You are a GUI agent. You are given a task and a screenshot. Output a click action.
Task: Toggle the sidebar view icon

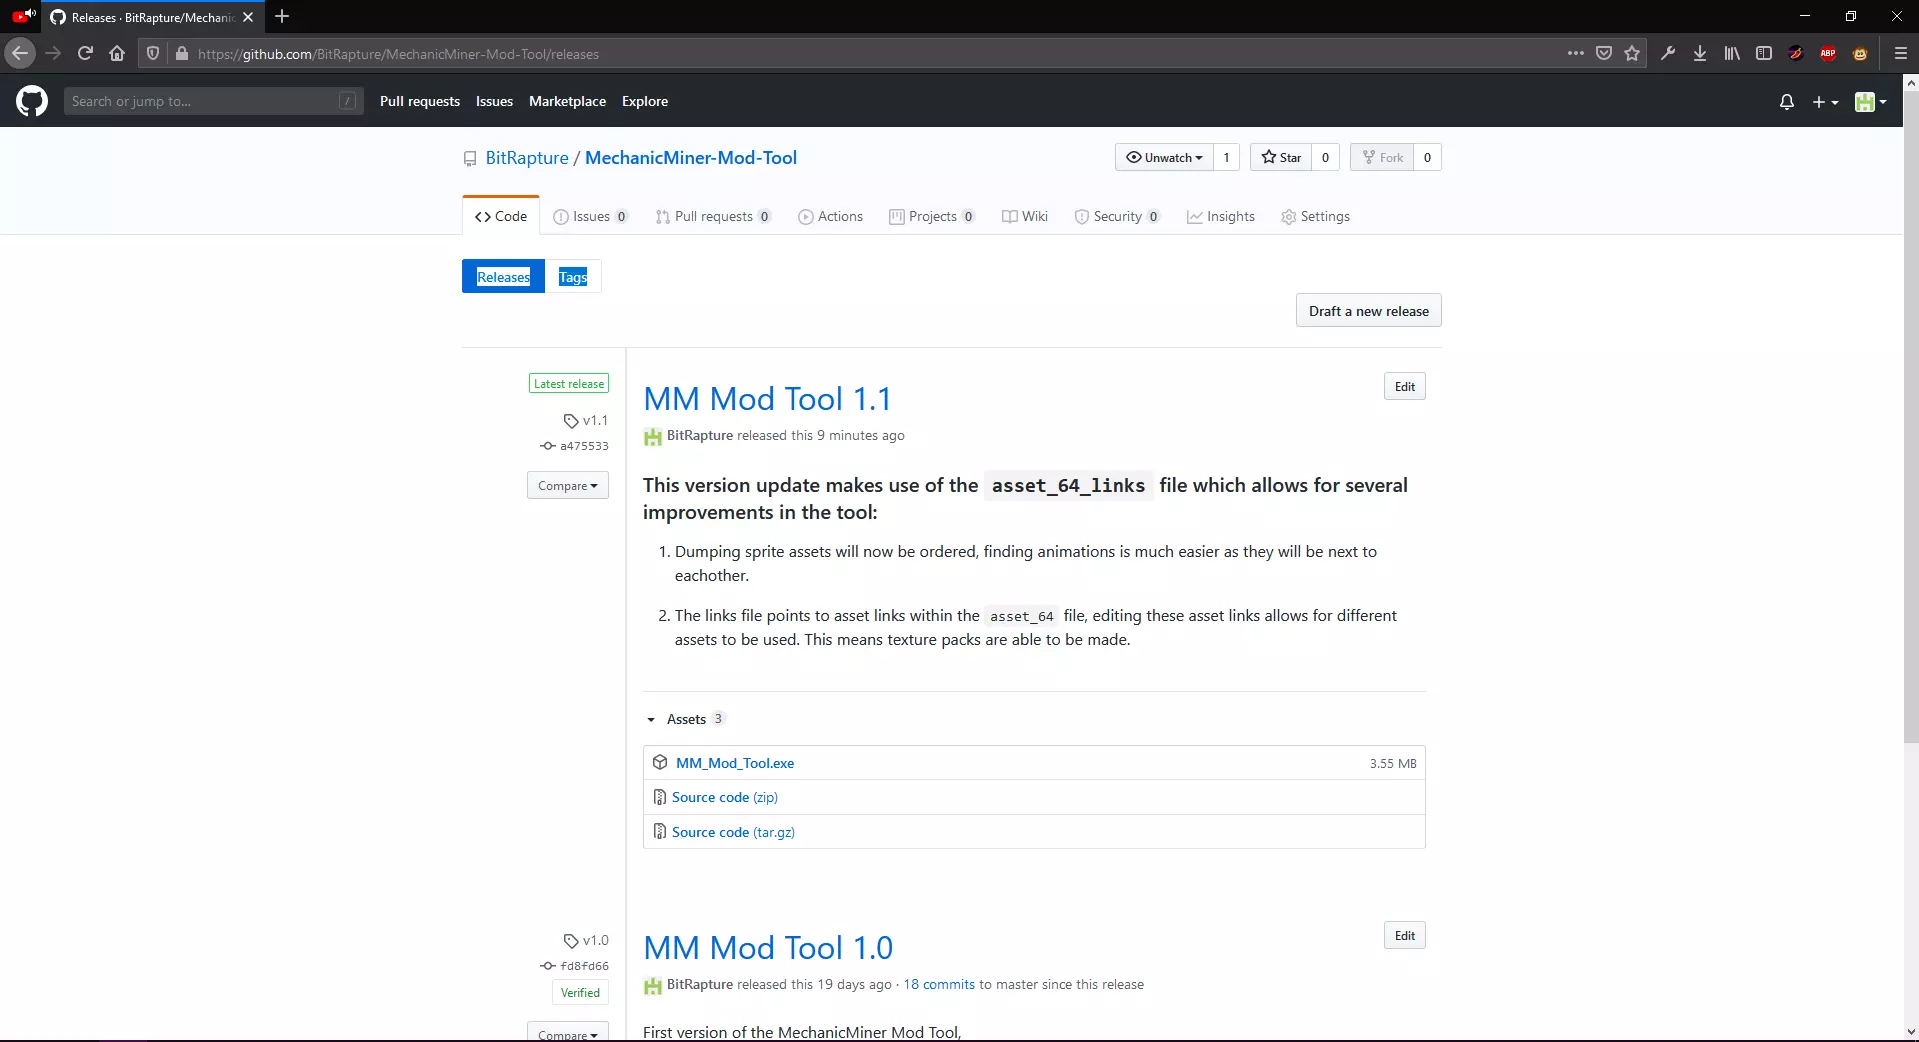1764,54
